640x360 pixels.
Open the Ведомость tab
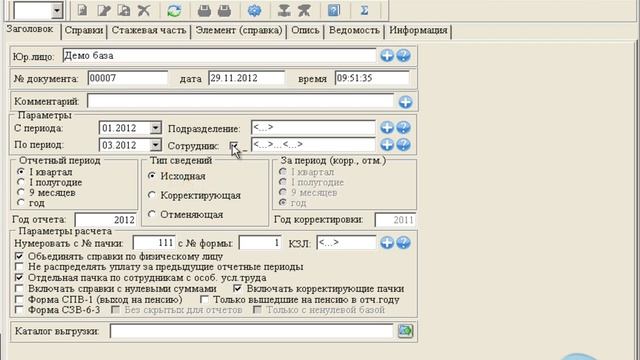coord(354,30)
